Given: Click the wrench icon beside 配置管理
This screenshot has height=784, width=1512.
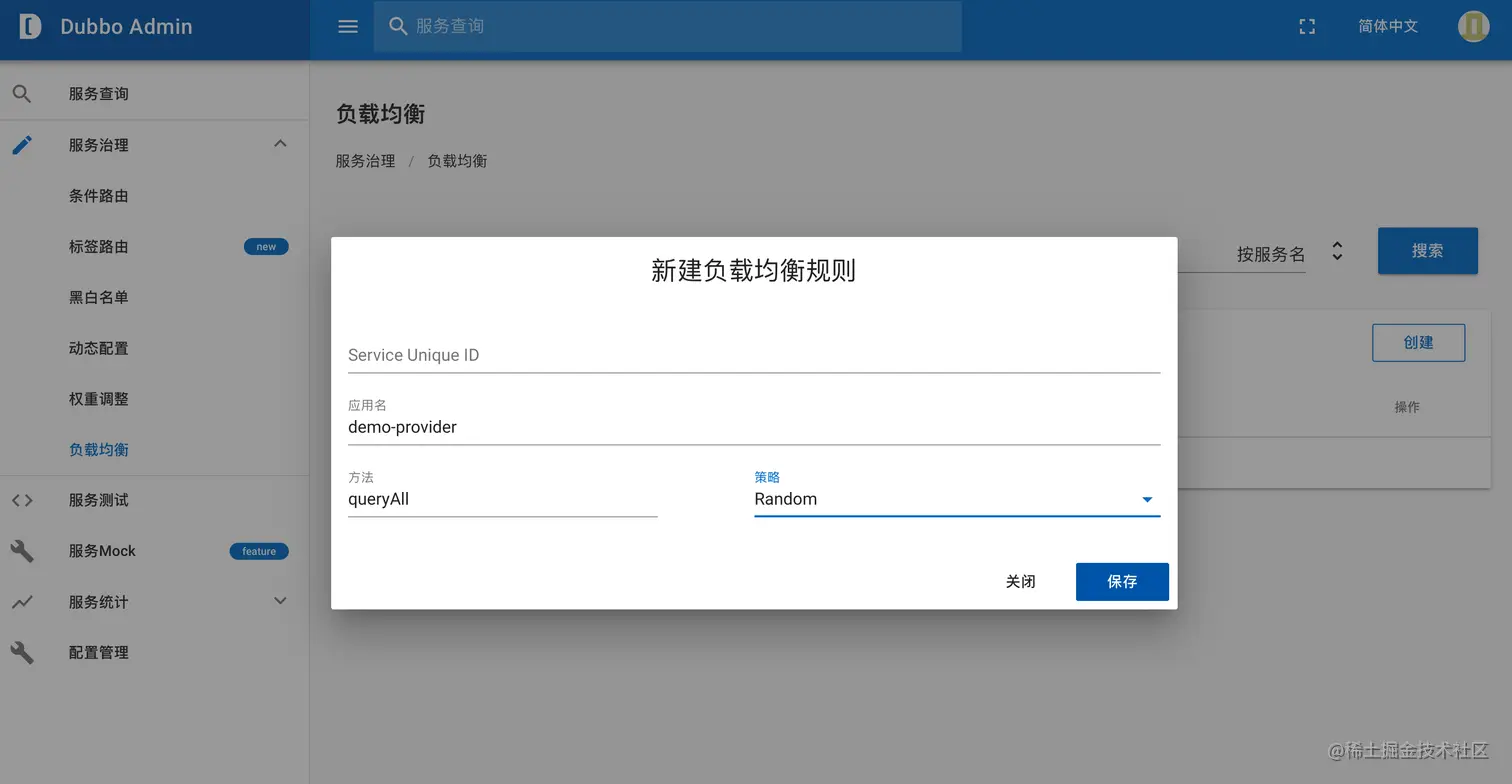Looking at the screenshot, I should click(x=22, y=653).
